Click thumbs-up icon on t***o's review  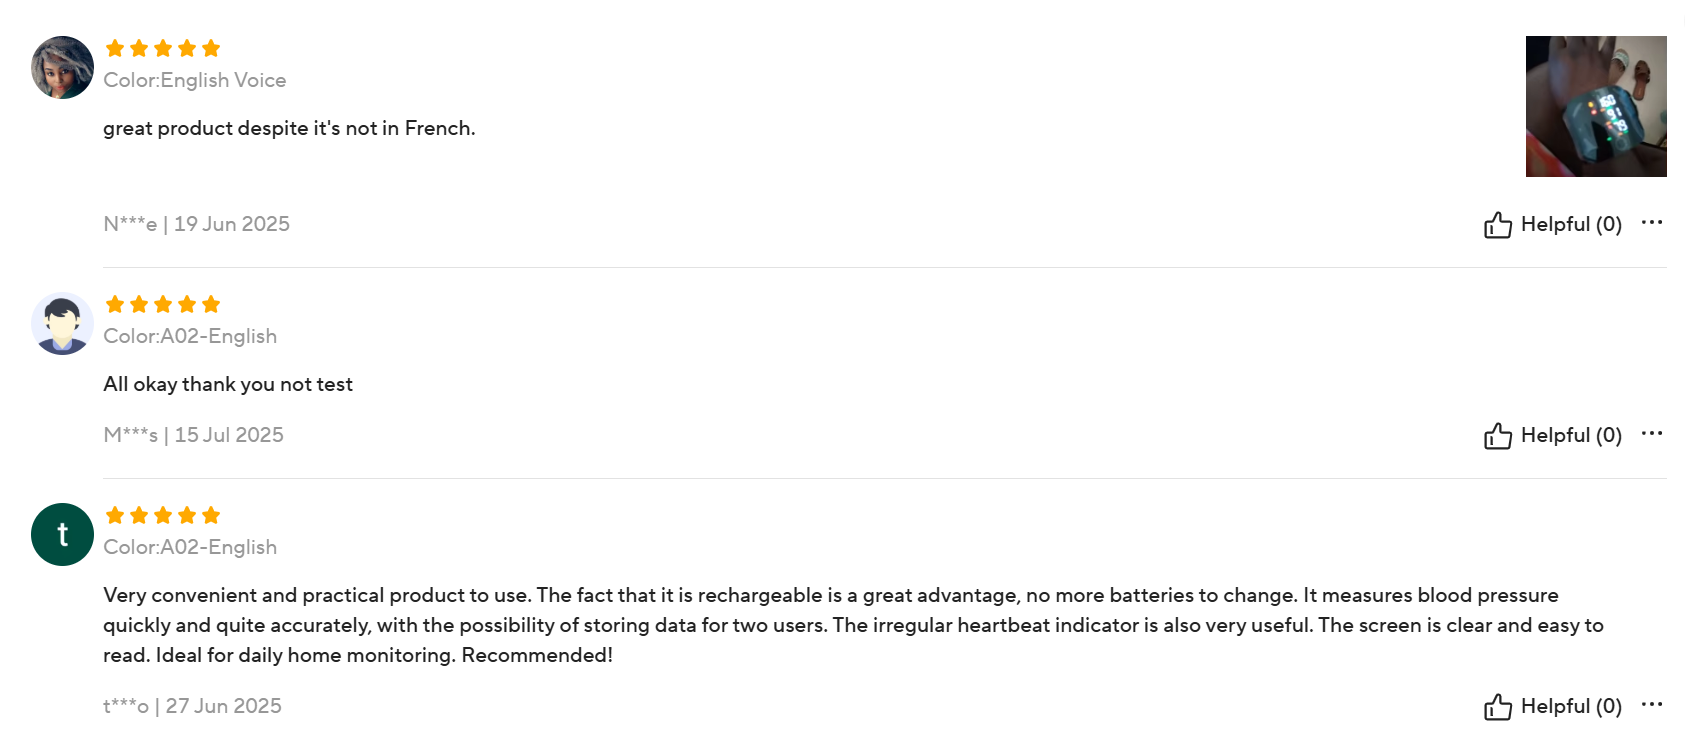[1497, 707]
